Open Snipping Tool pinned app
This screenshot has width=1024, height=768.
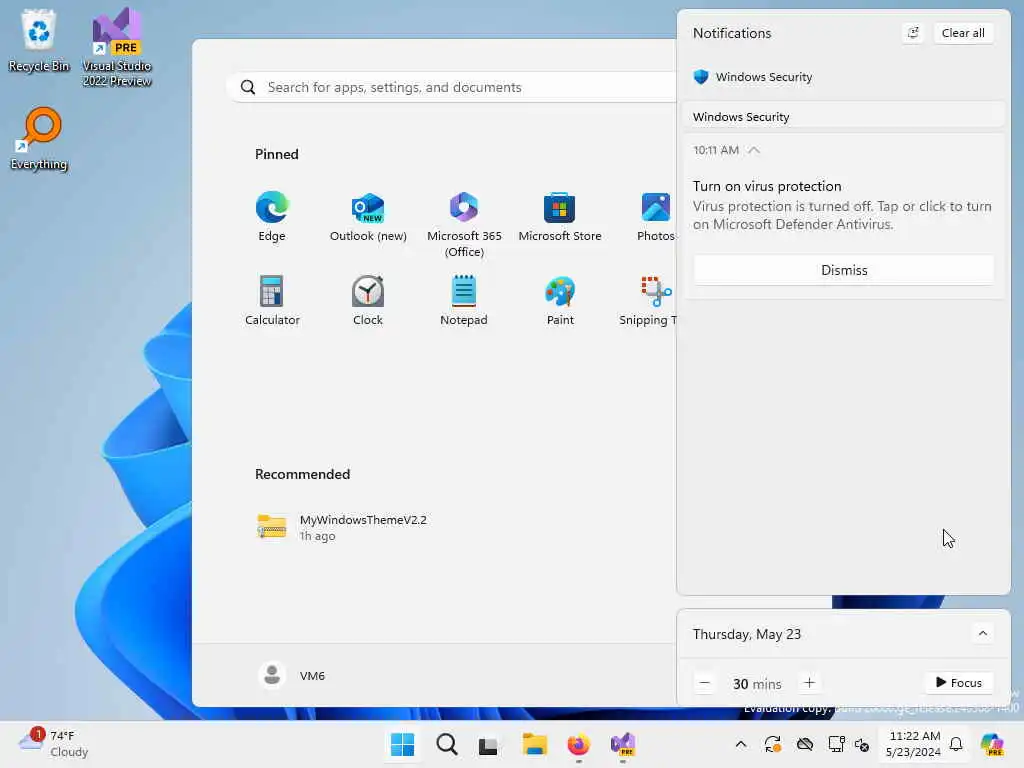click(648, 301)
